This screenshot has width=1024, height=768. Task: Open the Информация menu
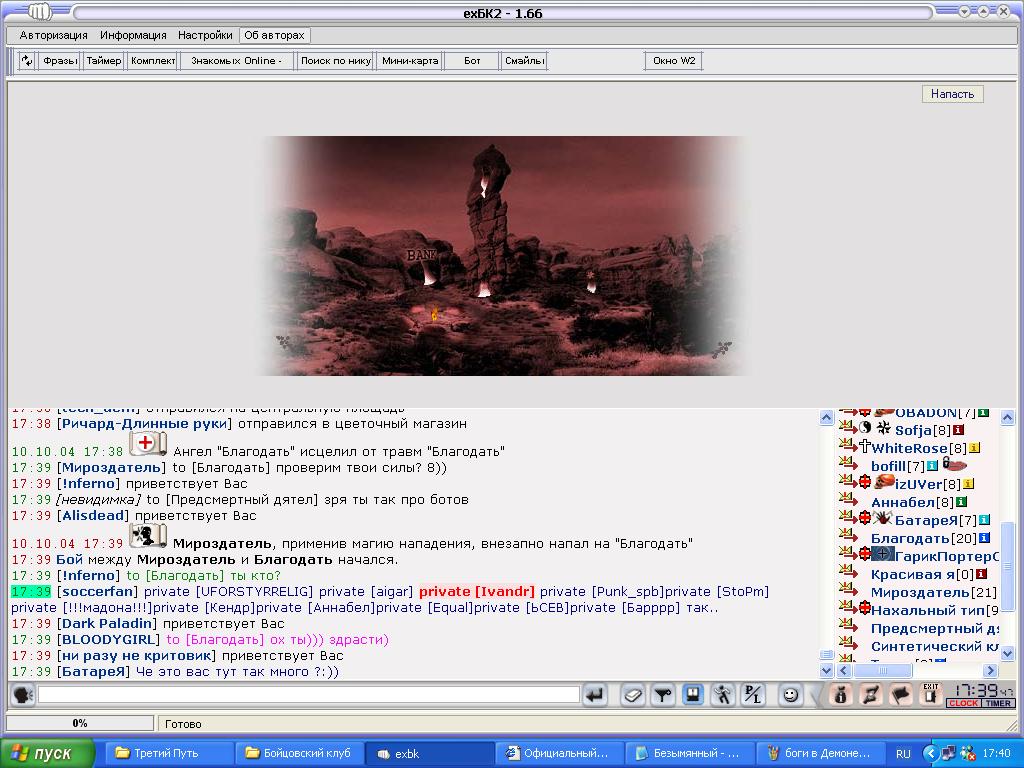133,35
